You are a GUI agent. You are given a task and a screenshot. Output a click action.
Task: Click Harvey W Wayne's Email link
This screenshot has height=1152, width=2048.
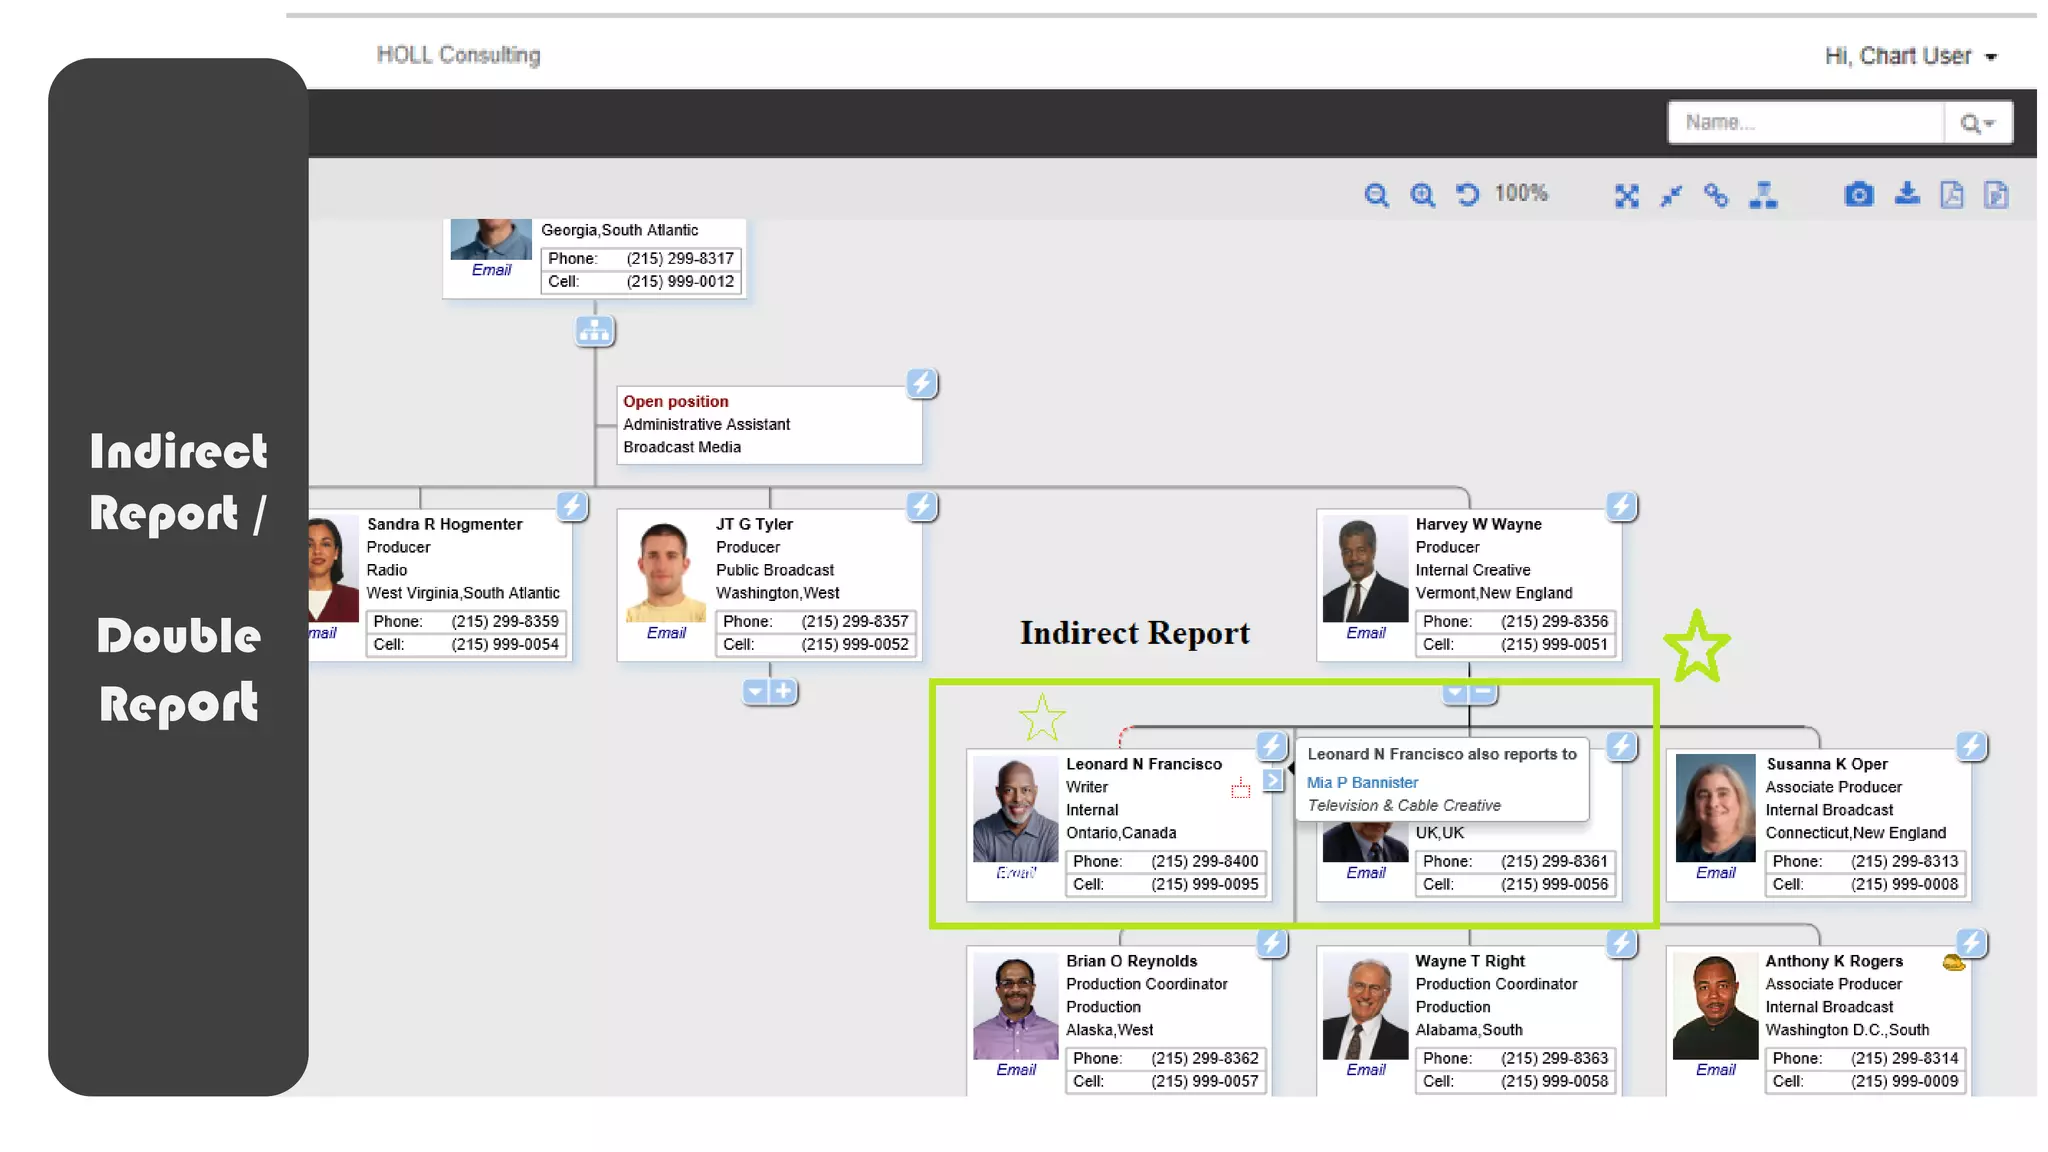tap(1365, 633)
